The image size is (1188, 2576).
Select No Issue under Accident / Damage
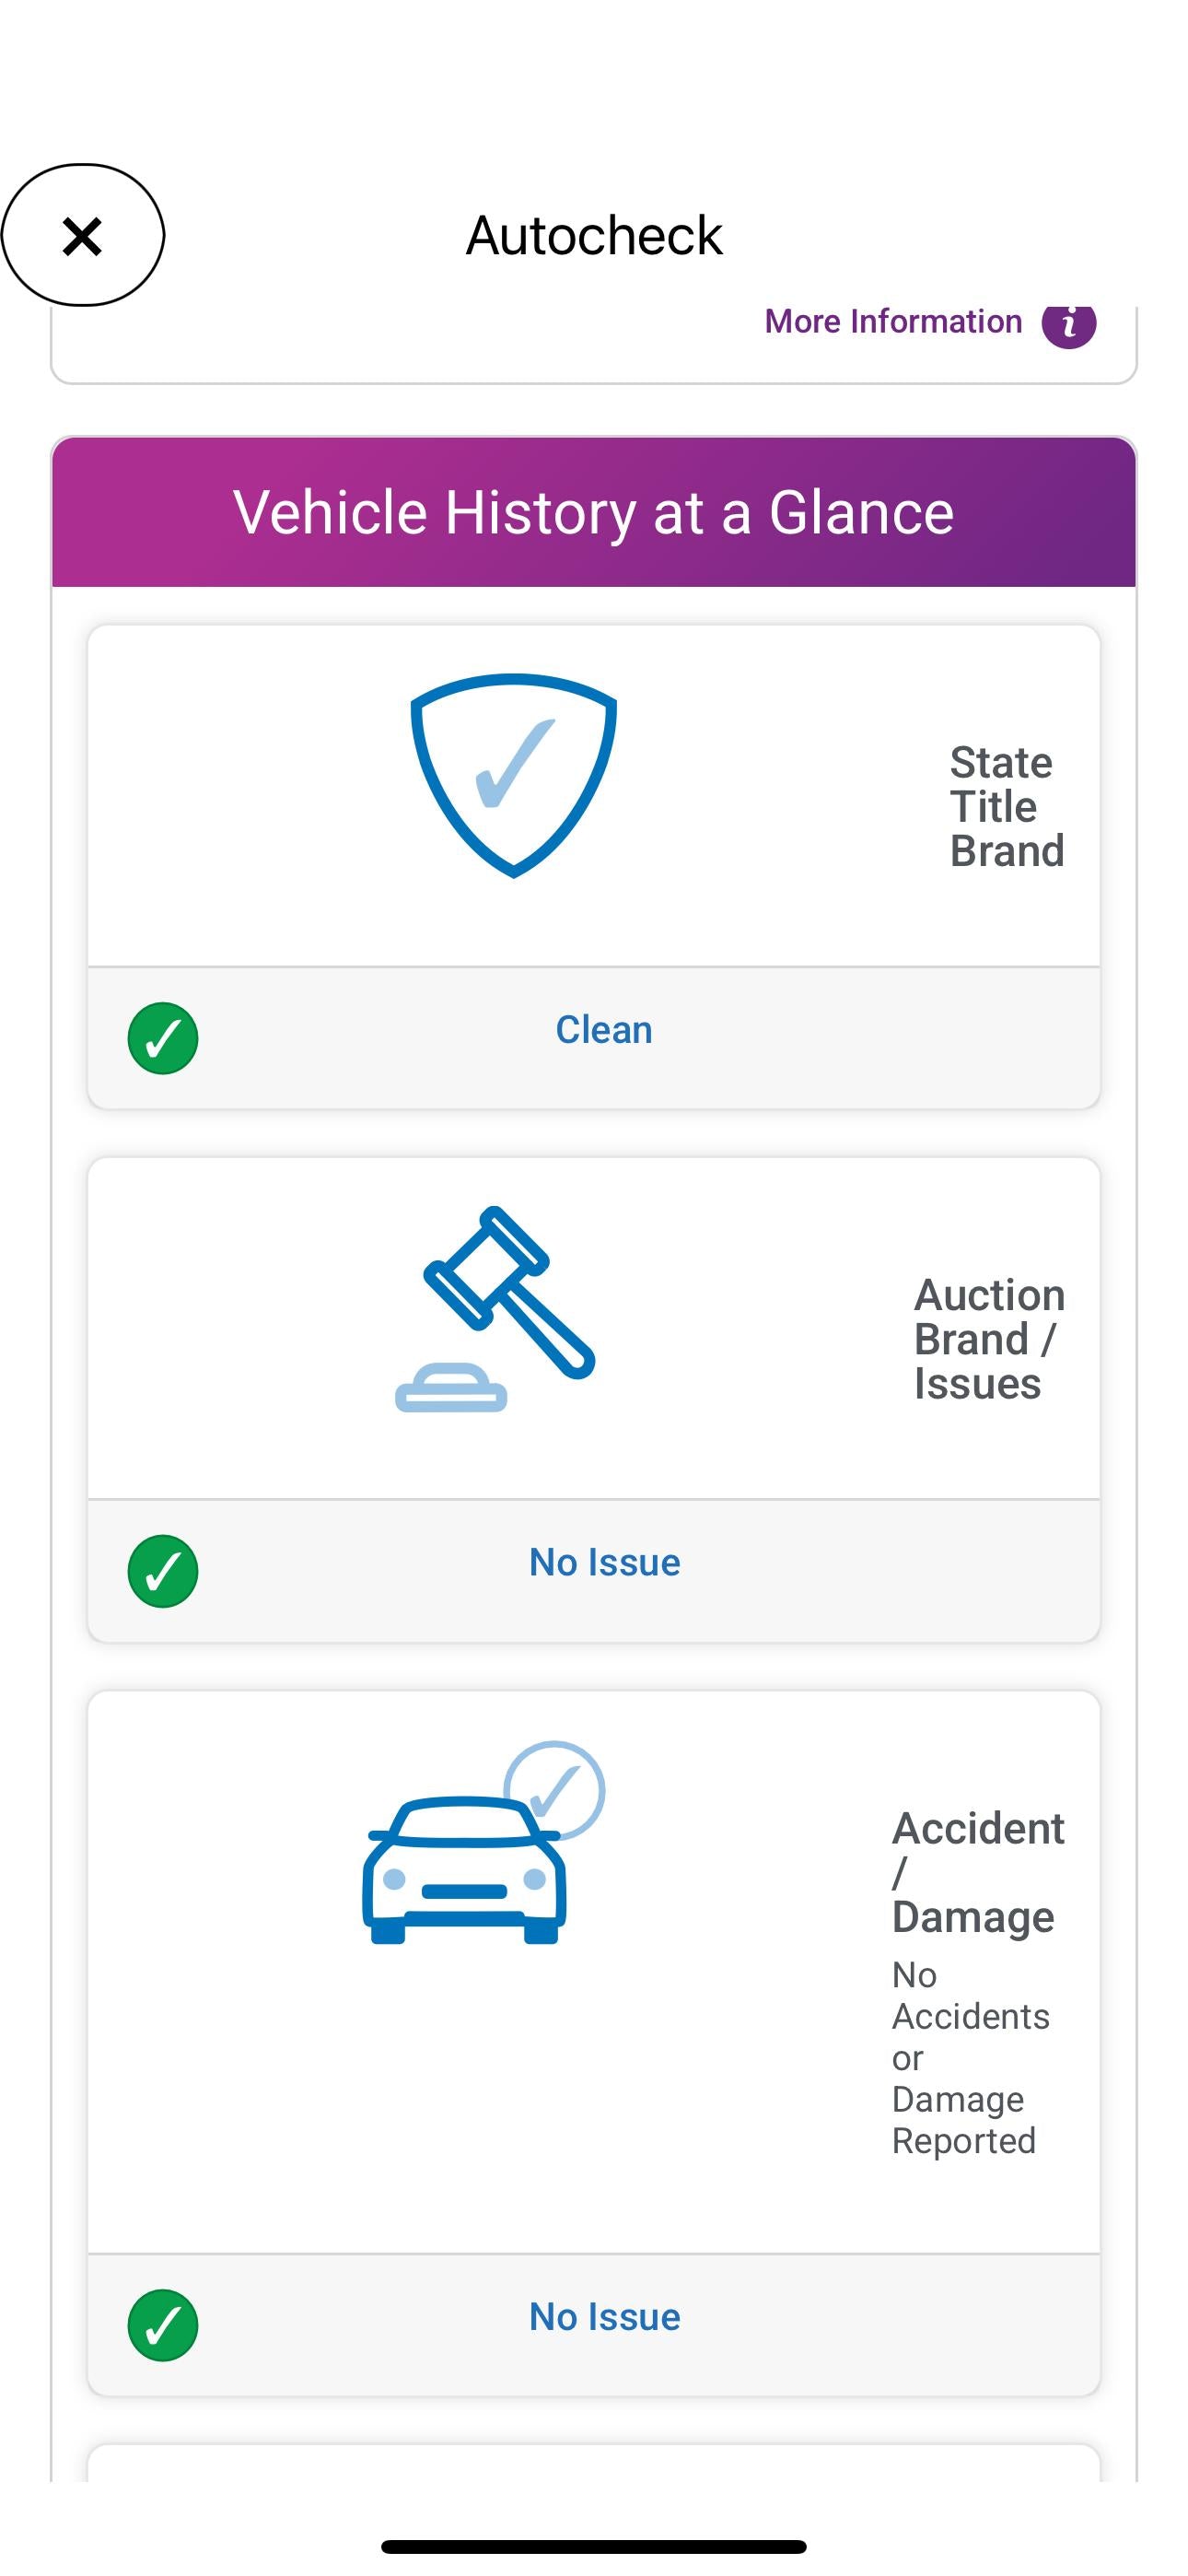pyautogui.click(x=604, y=2317)
